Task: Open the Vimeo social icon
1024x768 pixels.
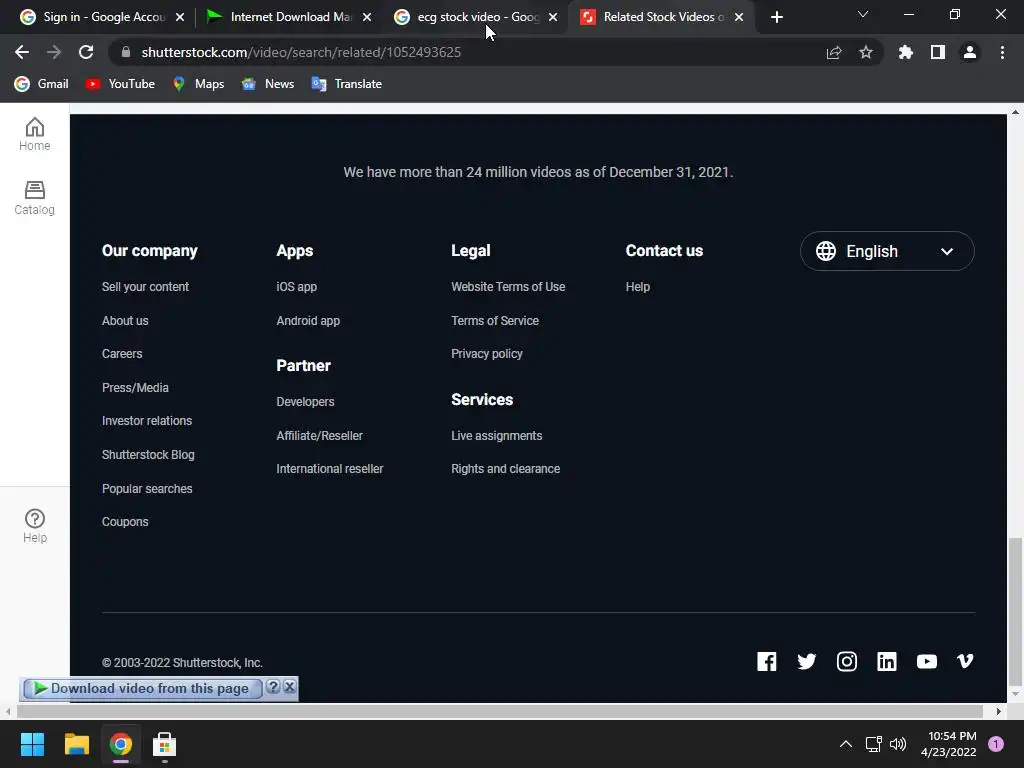Action: tap(965, 662)
